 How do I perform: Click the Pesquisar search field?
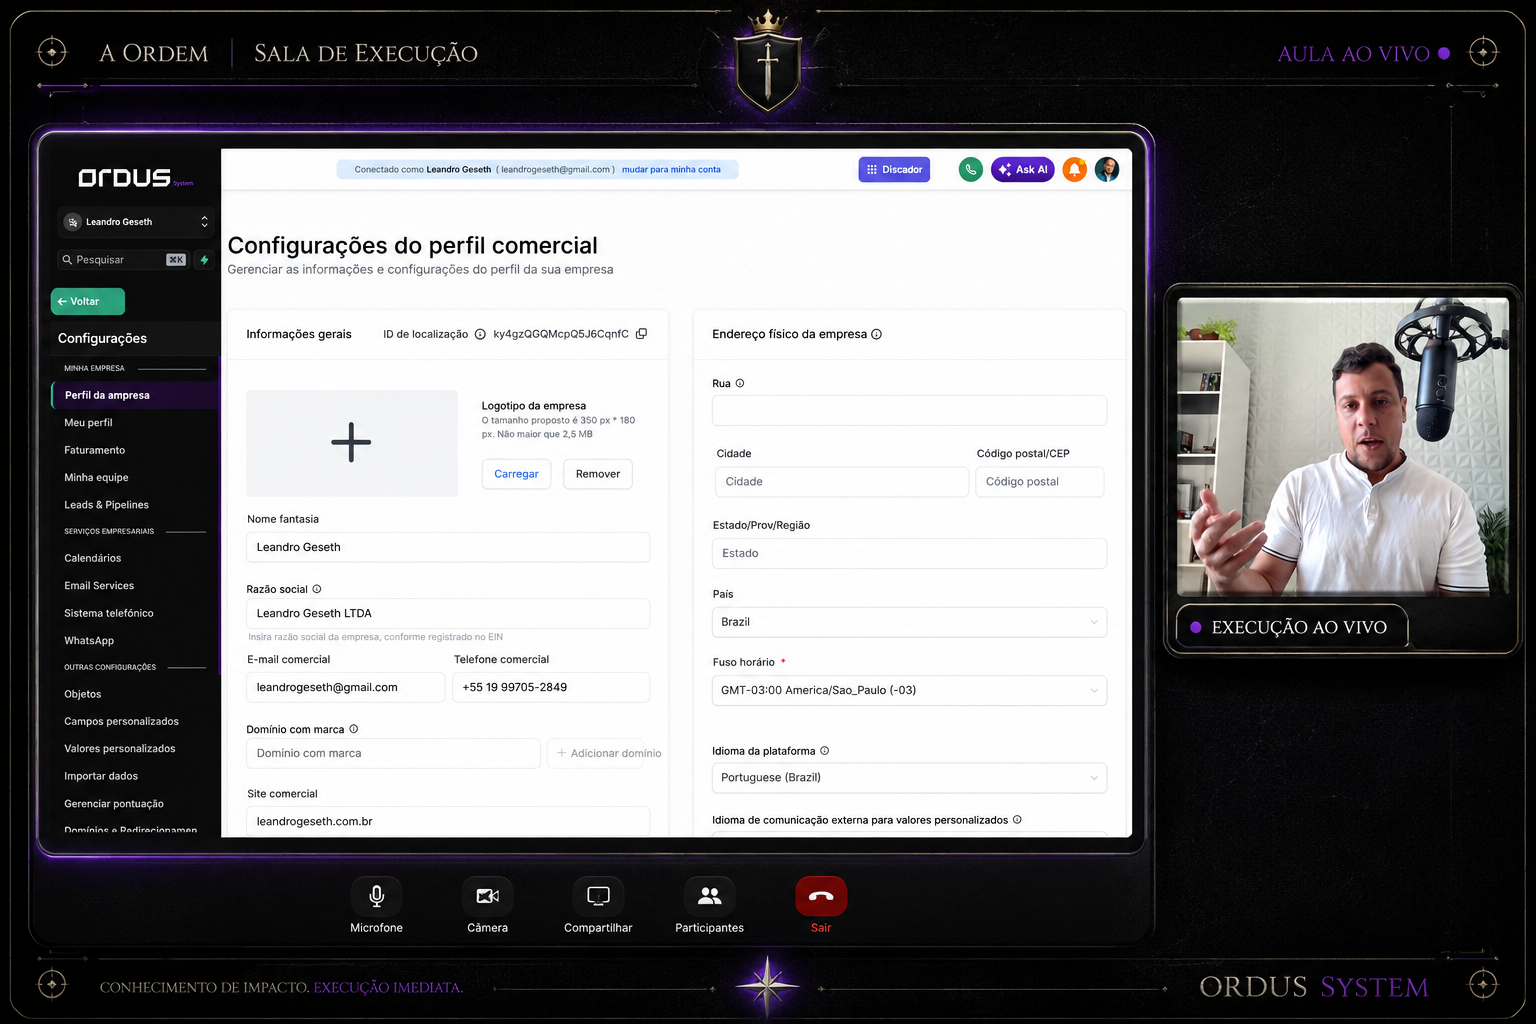(x=123, y=260)
